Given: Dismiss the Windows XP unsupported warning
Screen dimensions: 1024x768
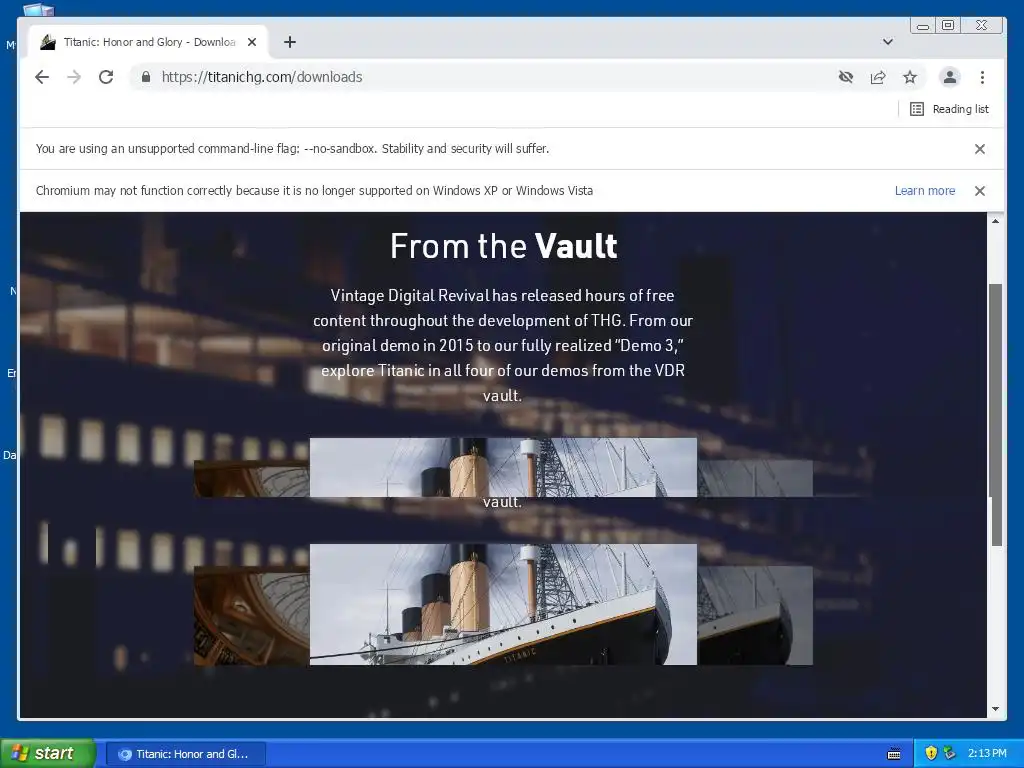Looking at the screenshot, I should (980, 191).
